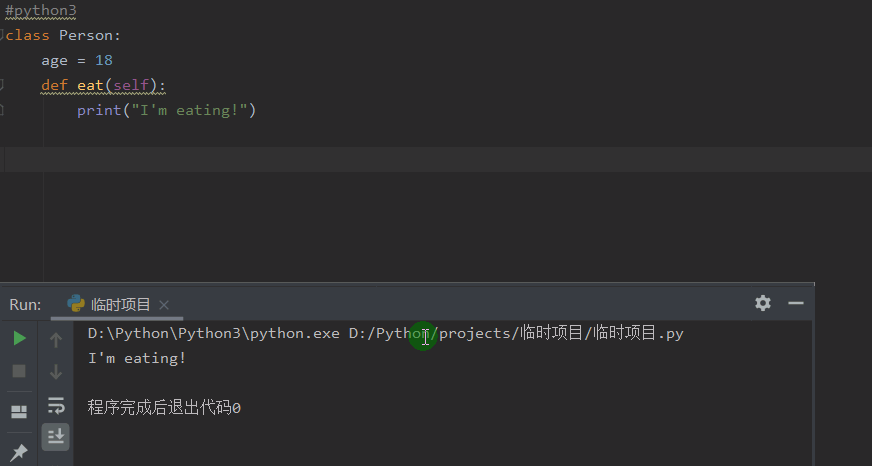Click the Up the stack trace arrow
The width and height of the screenshot is (872, 466).
[56, 340]
